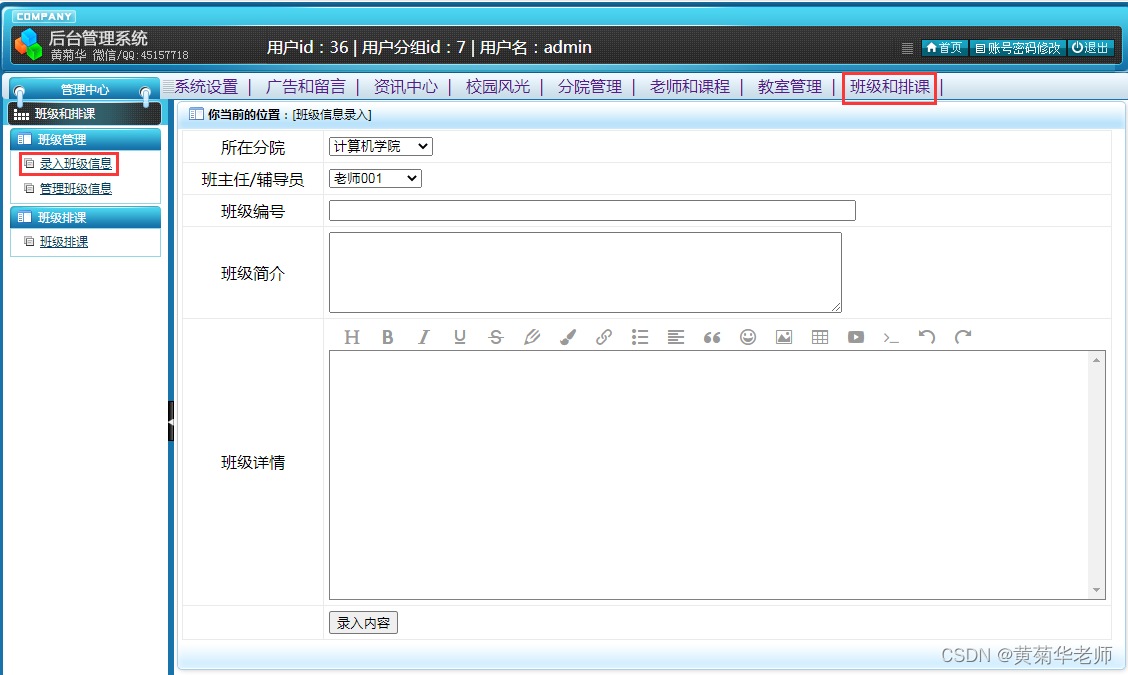Open the 班级排课 sidebar link
This screenshot has width=1128, height=675.
pos(64,242)
